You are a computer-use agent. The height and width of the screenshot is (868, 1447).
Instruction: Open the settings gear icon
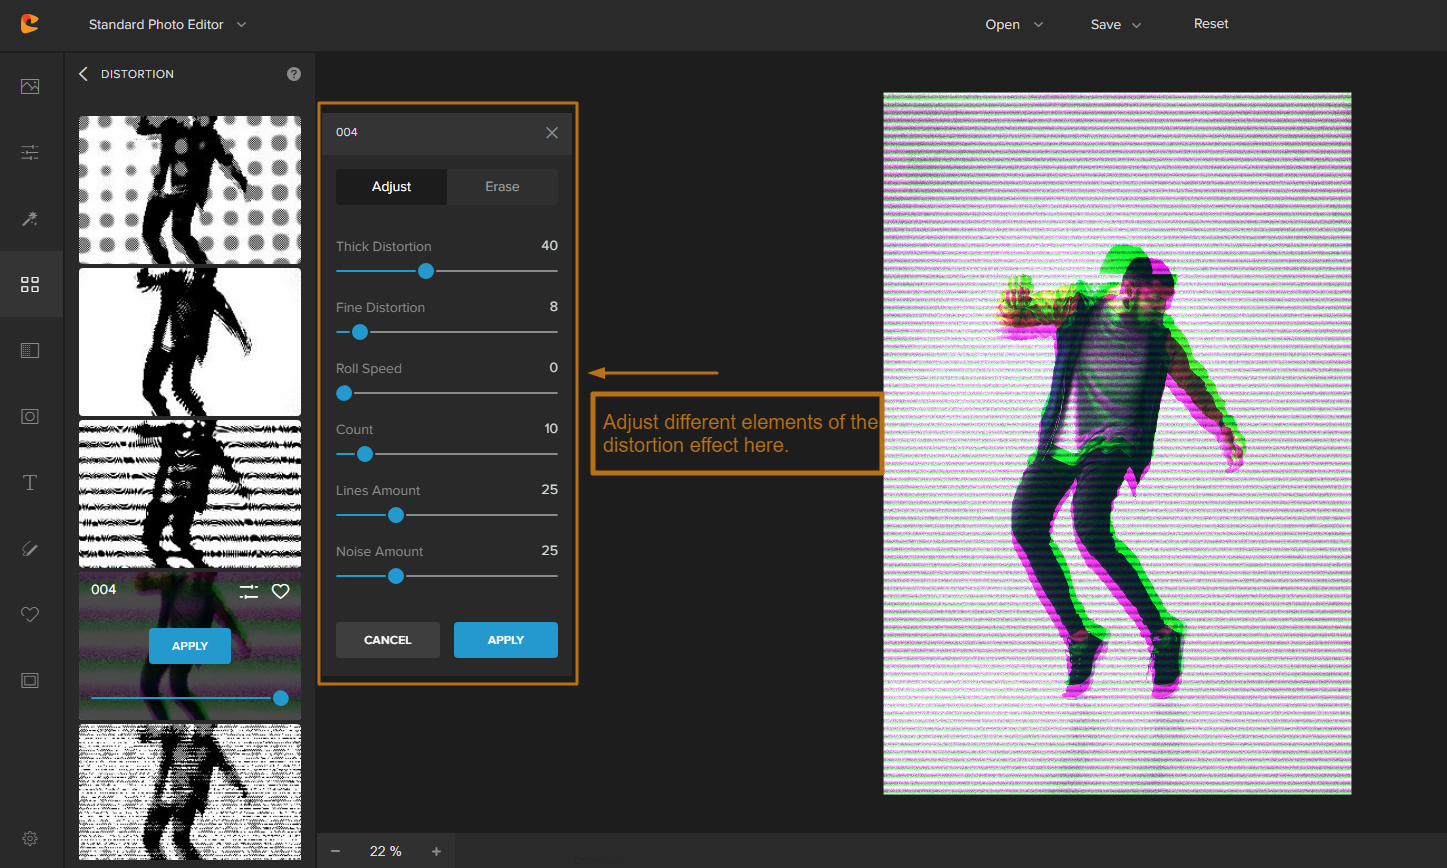tap(30, 838)
